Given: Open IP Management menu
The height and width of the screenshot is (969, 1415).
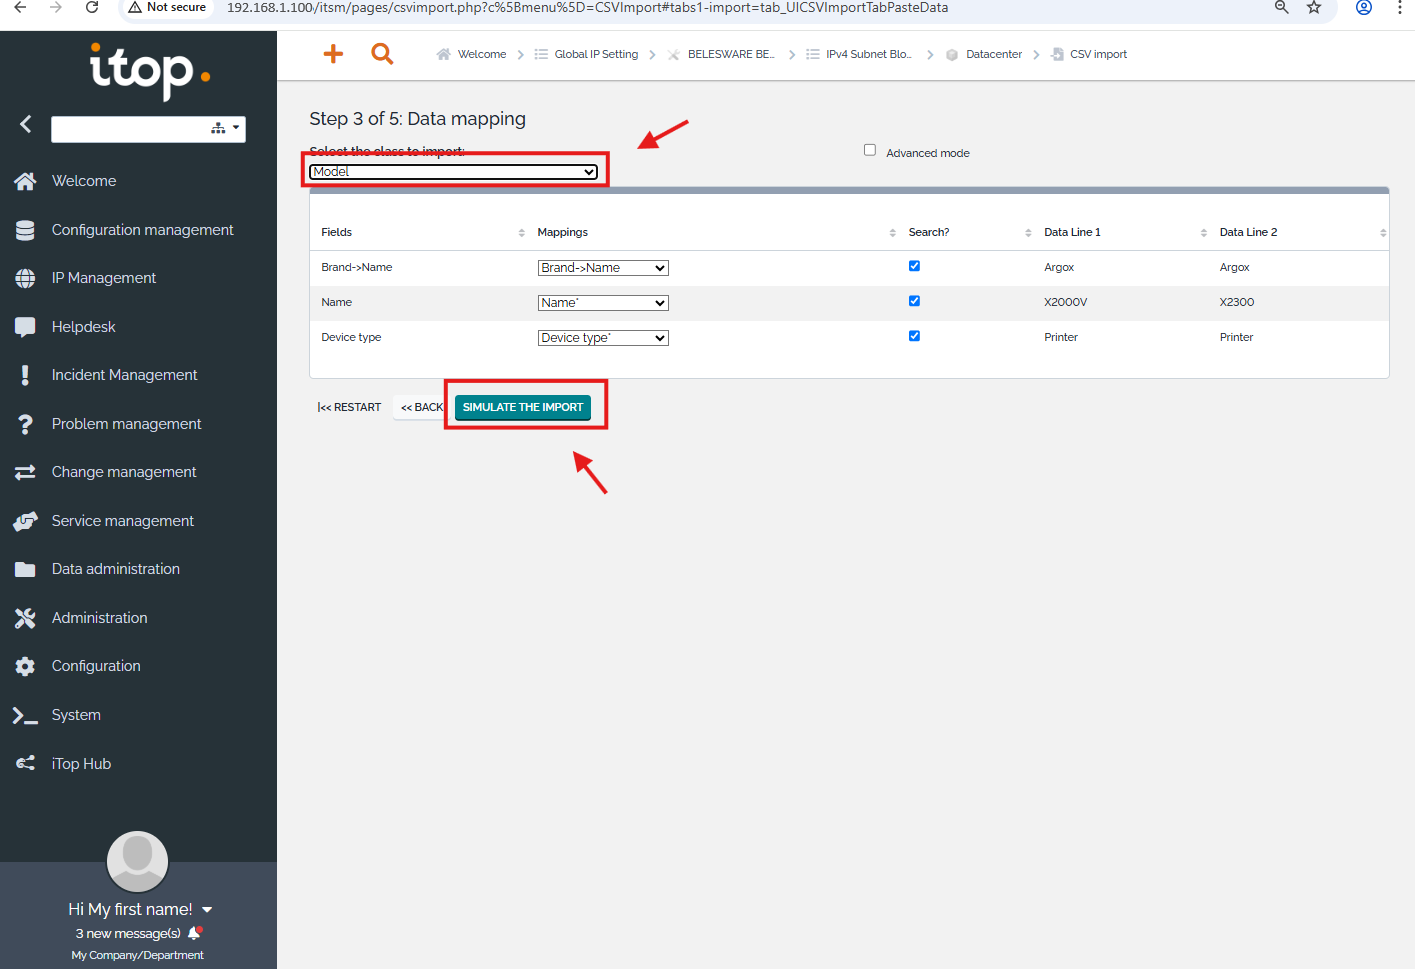Looking at the screenshot, I should click(x=104, y=278).
